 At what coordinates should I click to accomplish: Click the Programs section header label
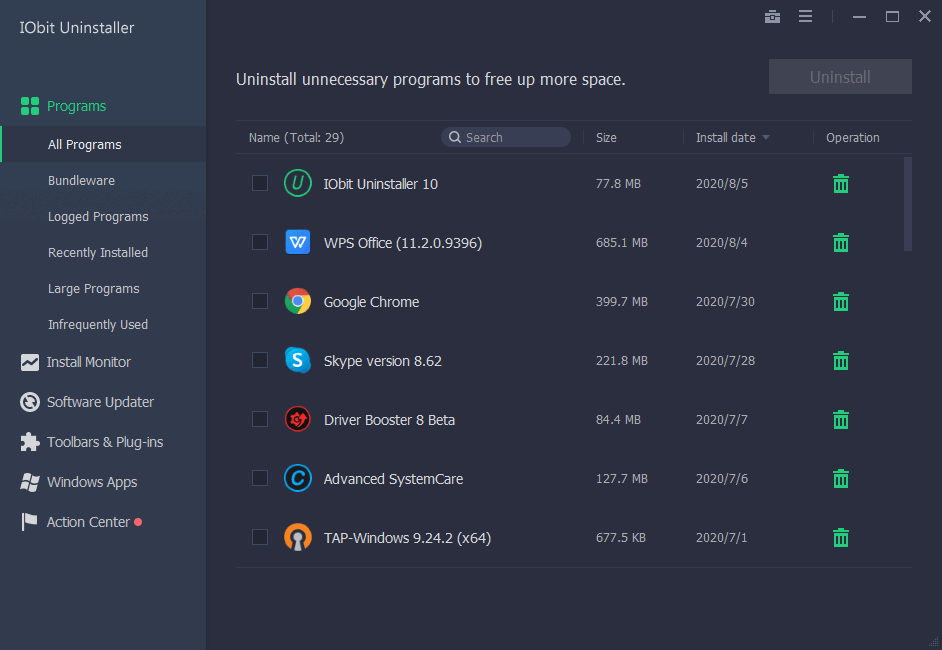click(x=76, y=106)
